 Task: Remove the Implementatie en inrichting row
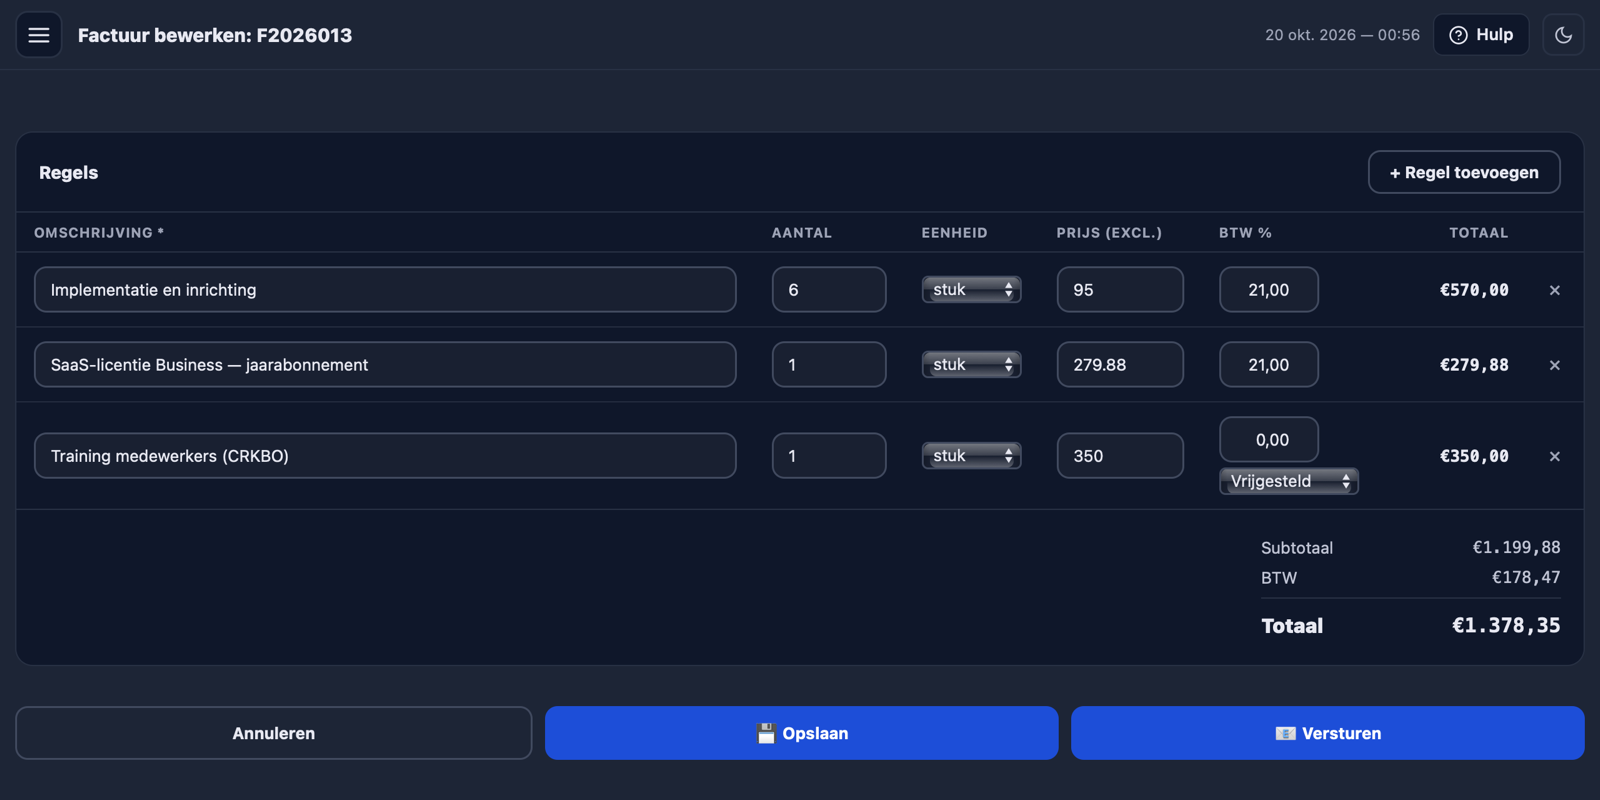(1554, 290)
